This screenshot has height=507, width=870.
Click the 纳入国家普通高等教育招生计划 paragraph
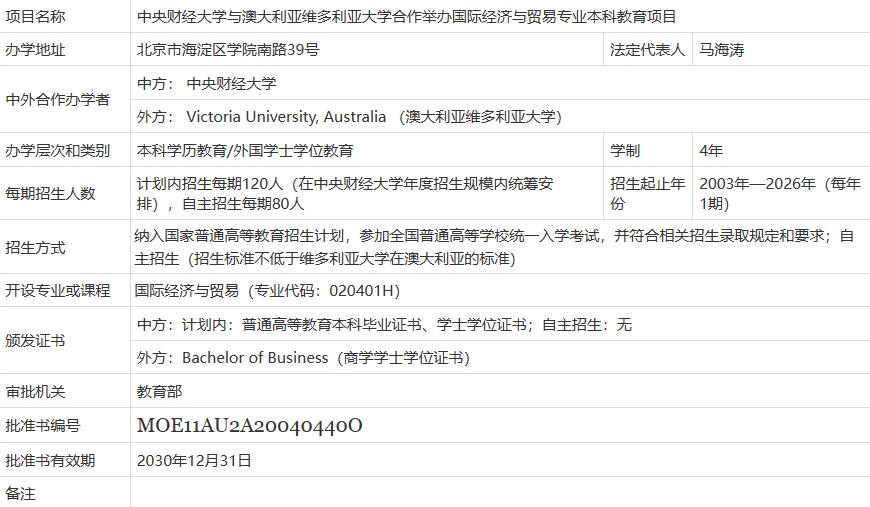(x=494, y=247)
